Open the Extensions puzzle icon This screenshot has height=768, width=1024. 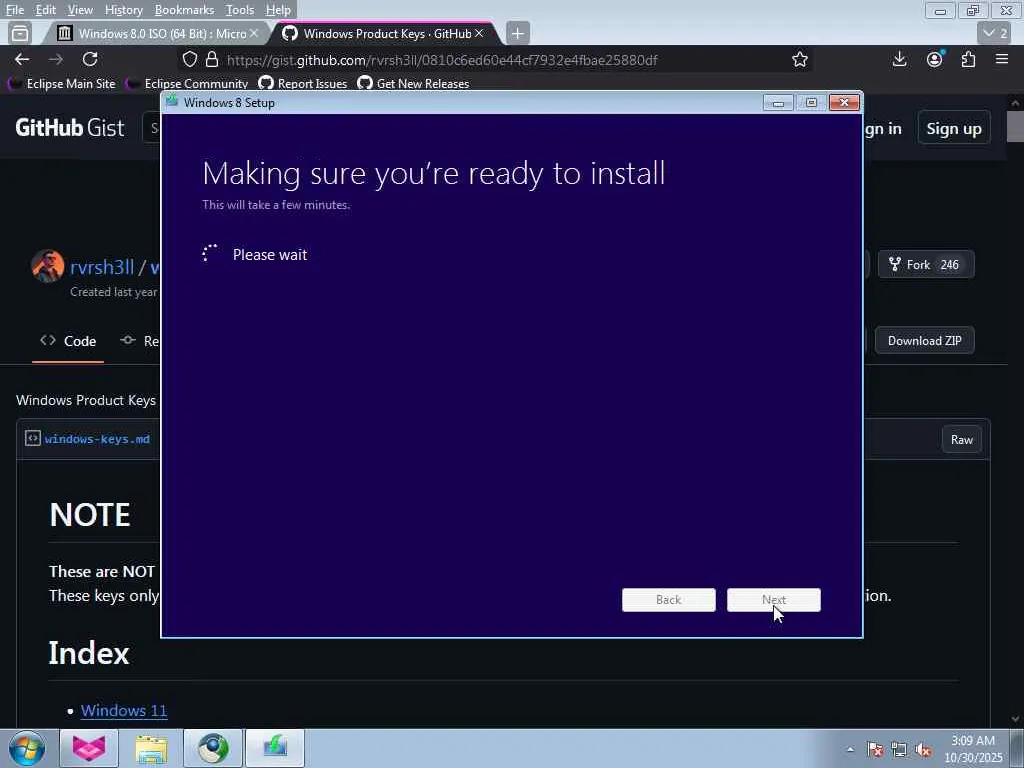tap(968, 59)
